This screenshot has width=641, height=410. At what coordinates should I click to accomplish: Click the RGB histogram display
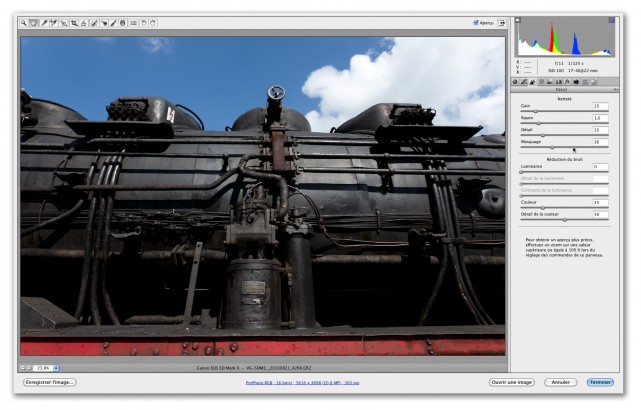tap(565, 36)
